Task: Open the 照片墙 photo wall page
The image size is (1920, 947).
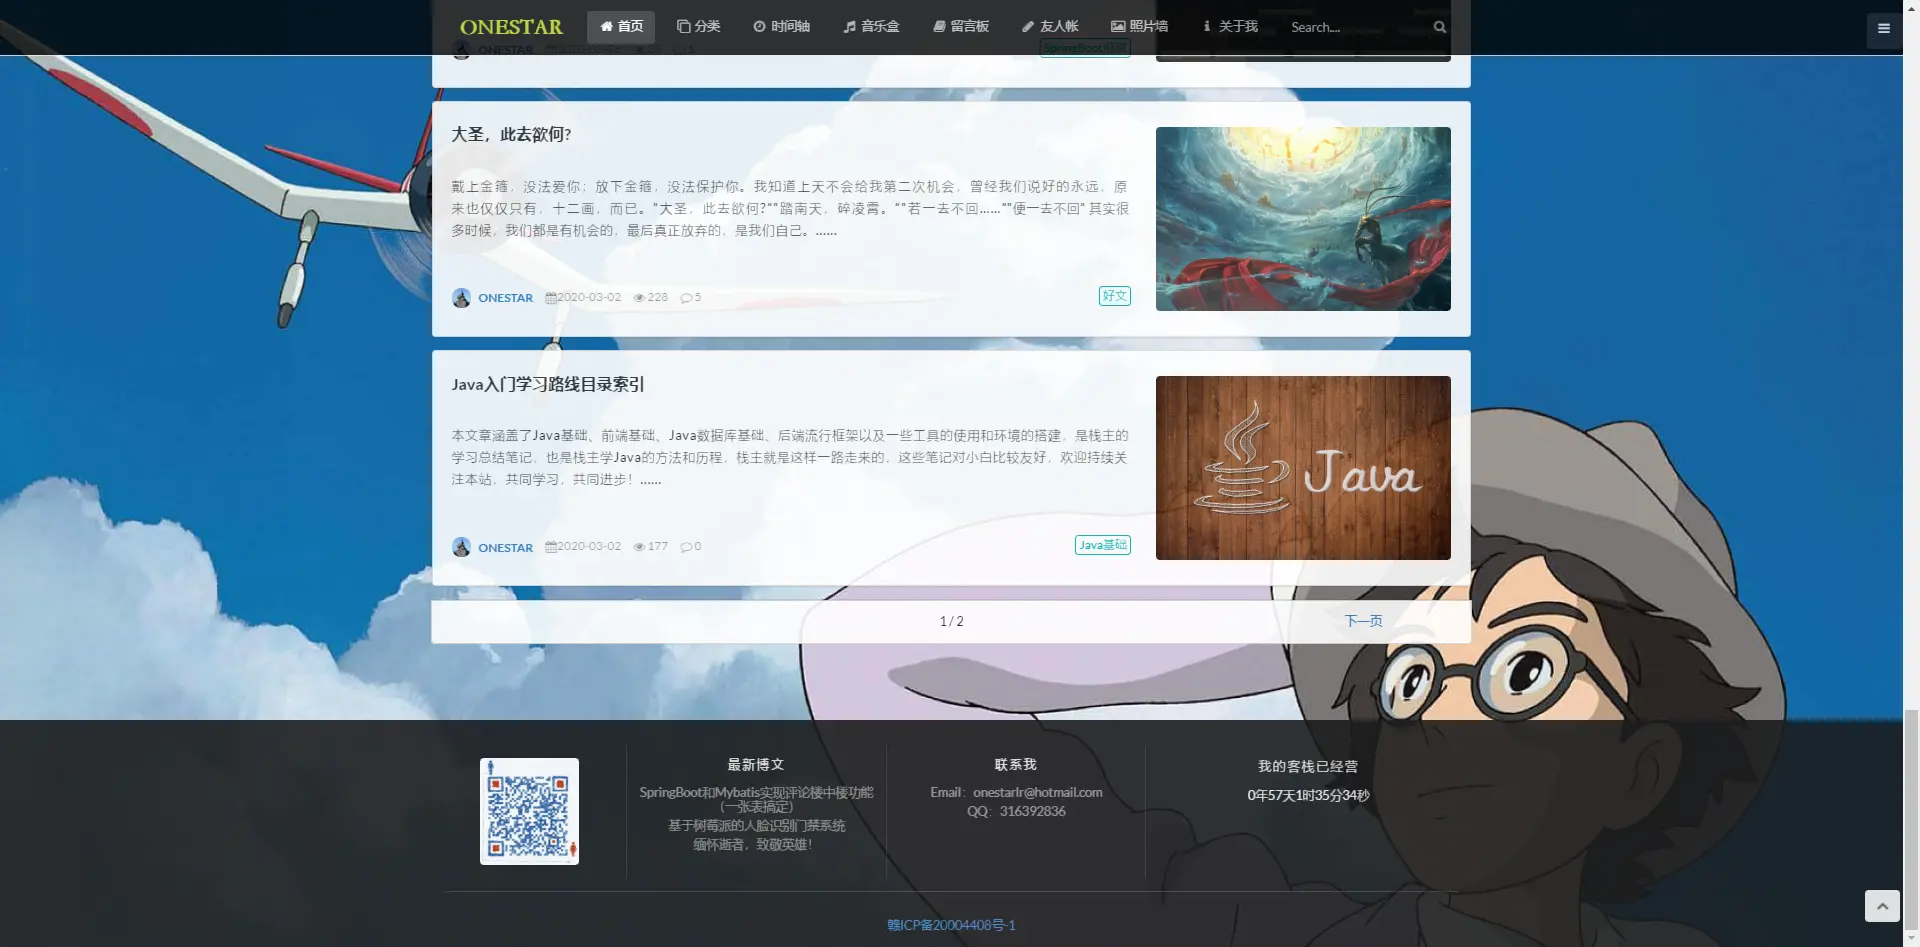Action: pyautogui.click(x=1139, y=27)
